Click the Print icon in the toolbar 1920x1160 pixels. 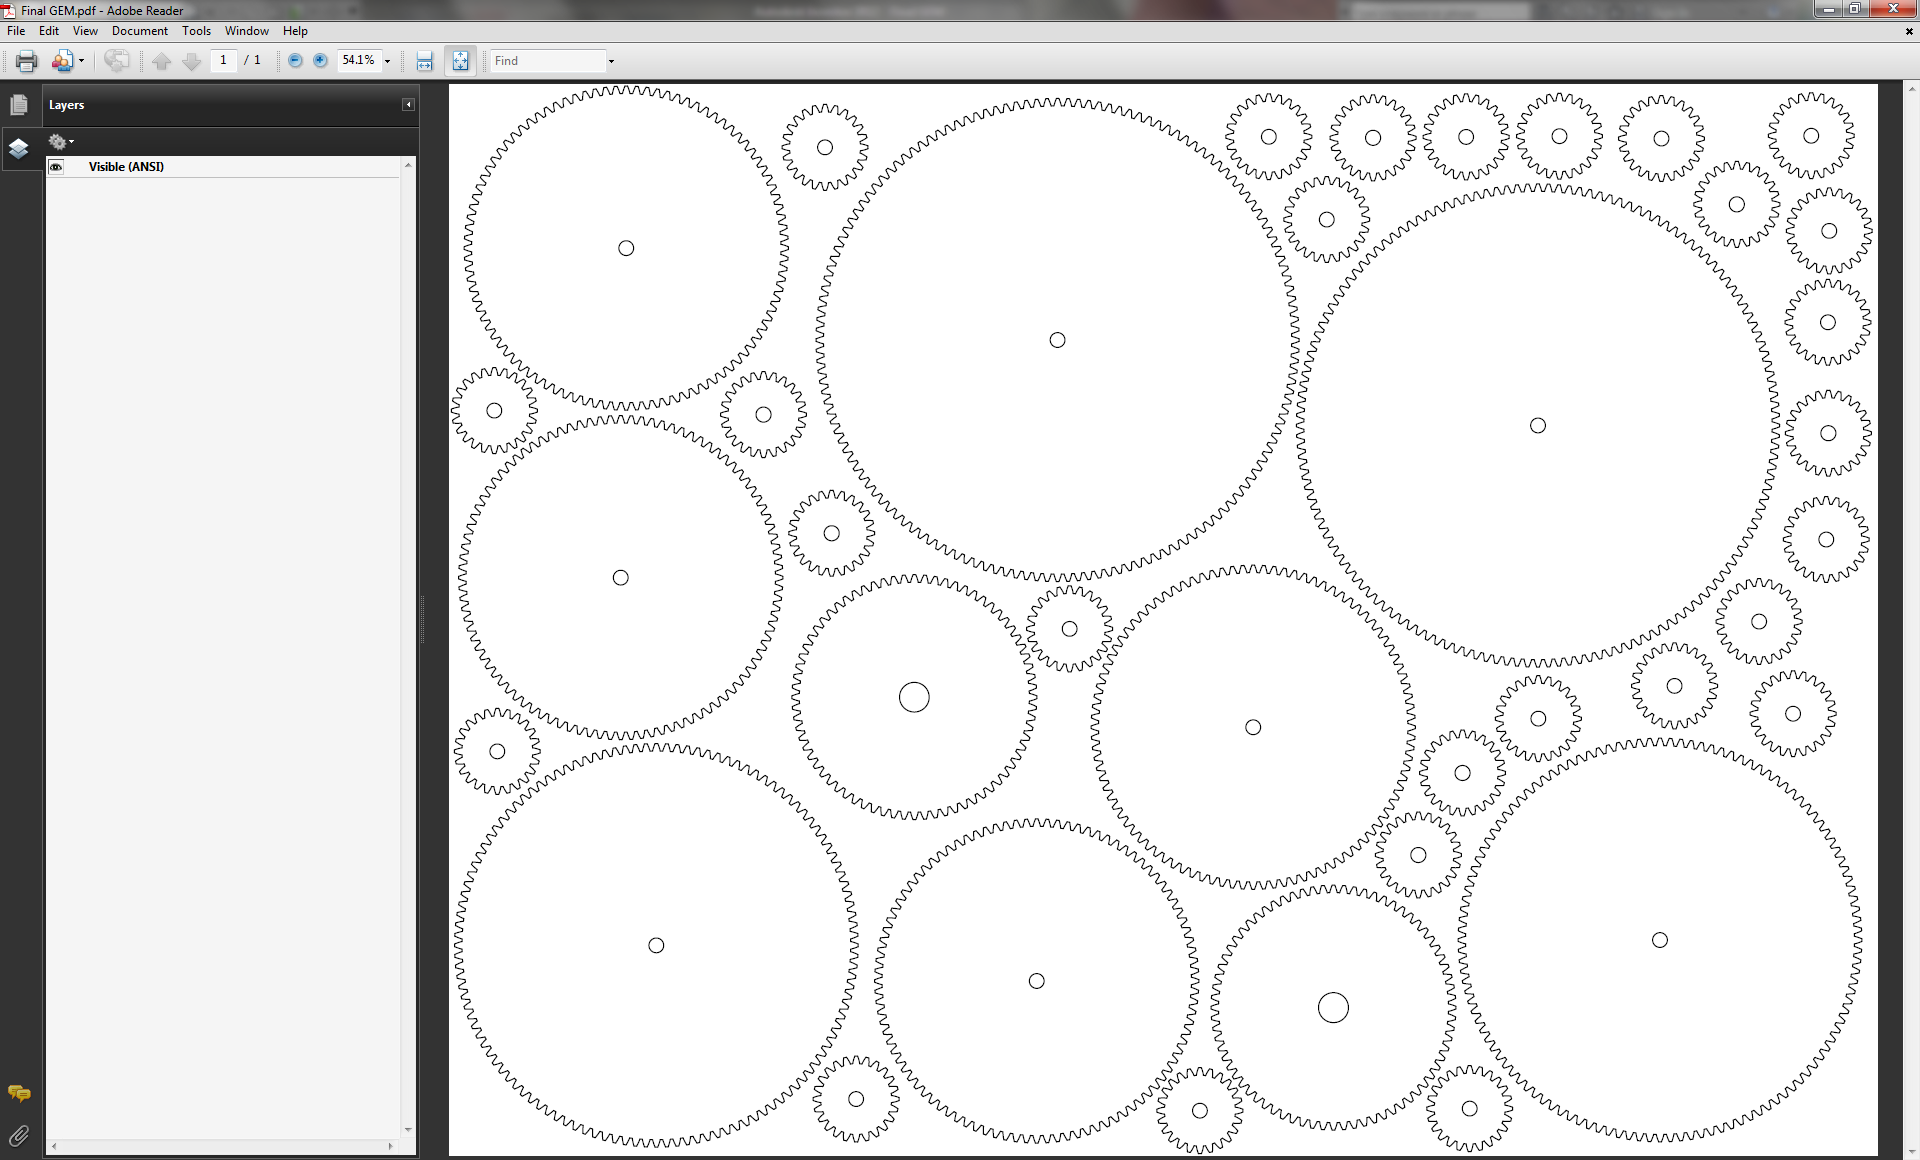click(x=27, y=61)
